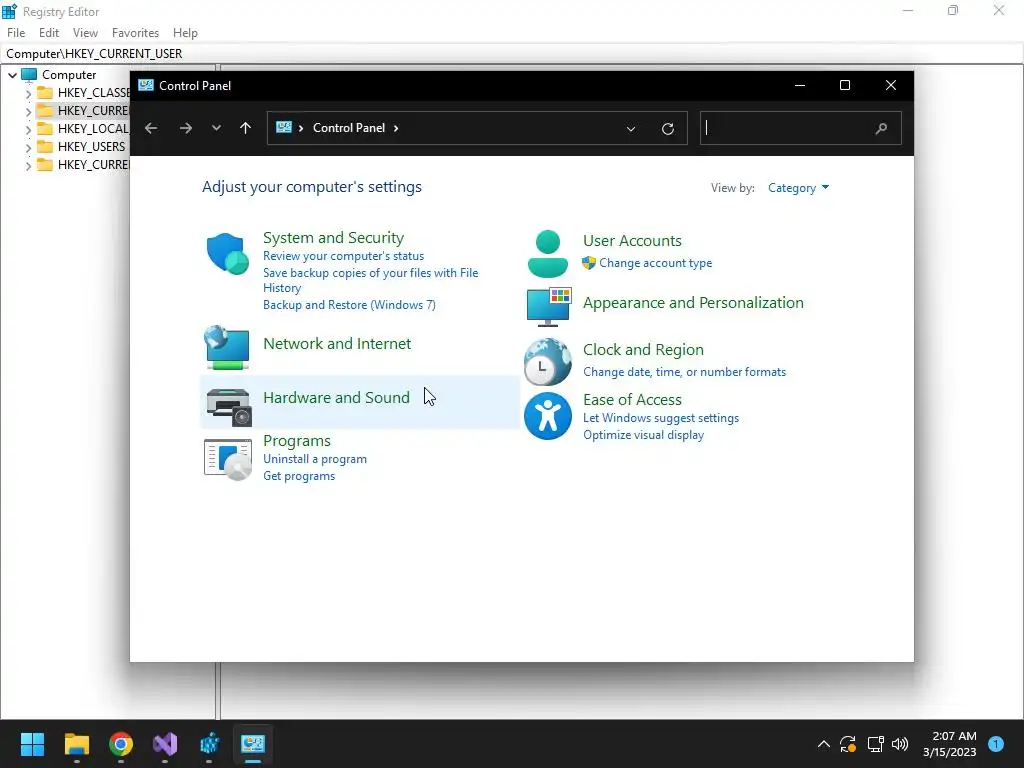Open Network and Internet category
The image size is (1024, 768).
click(x=337, y=344)
